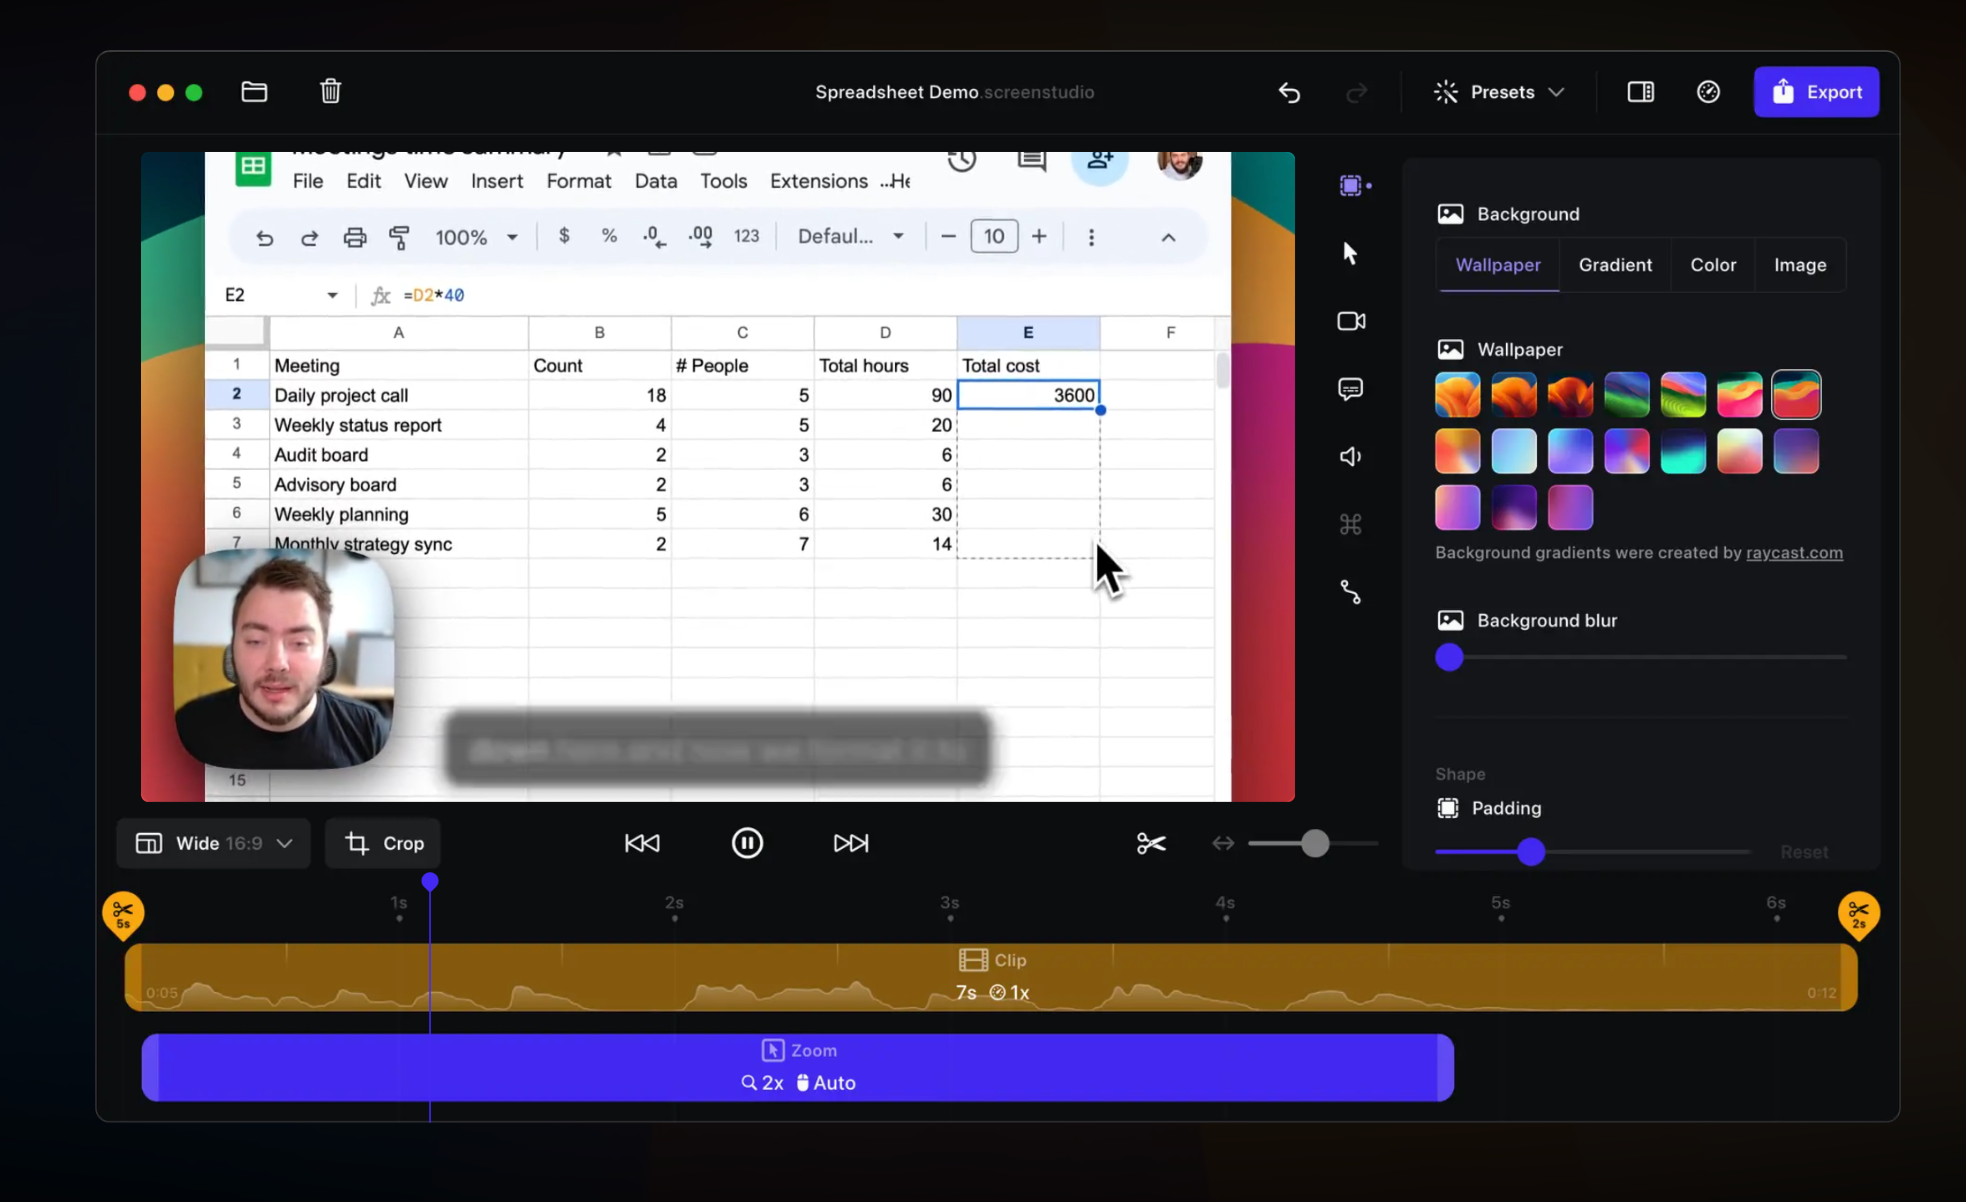This screenshot has width=1966, height=1202.
Task: Open the Data menu in the spreadsheet
Action: pos(656,181)
